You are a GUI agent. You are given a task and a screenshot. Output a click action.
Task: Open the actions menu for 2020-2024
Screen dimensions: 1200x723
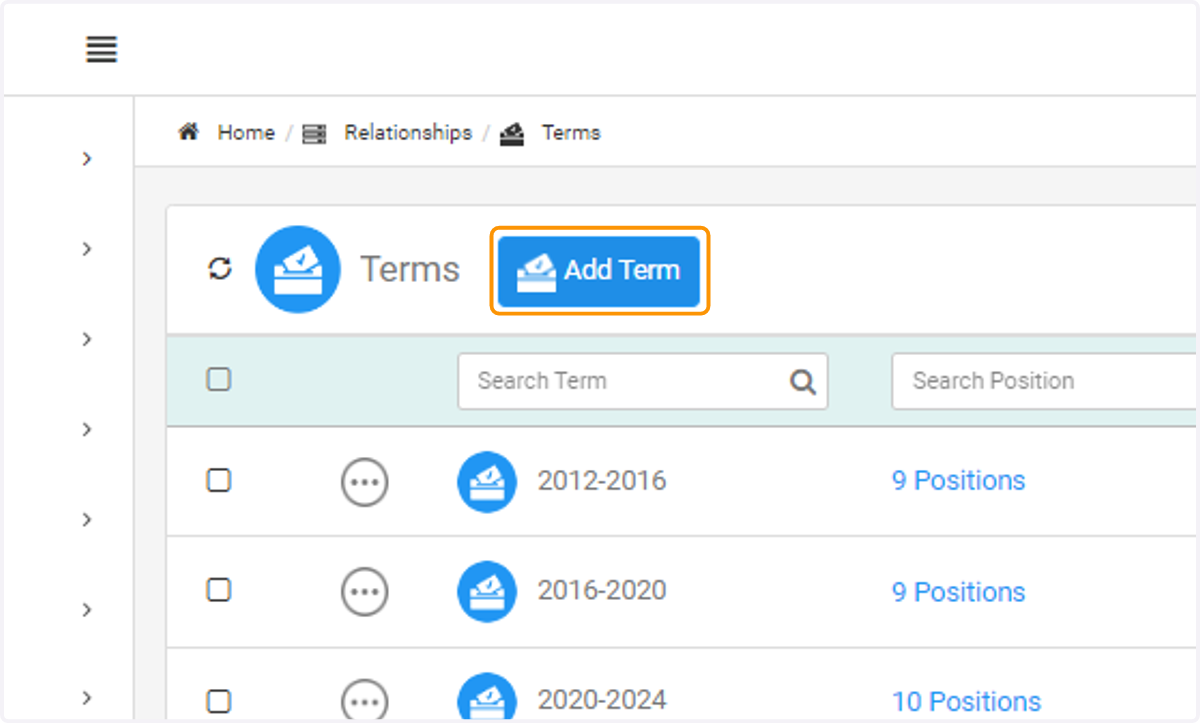pos(365,700)
